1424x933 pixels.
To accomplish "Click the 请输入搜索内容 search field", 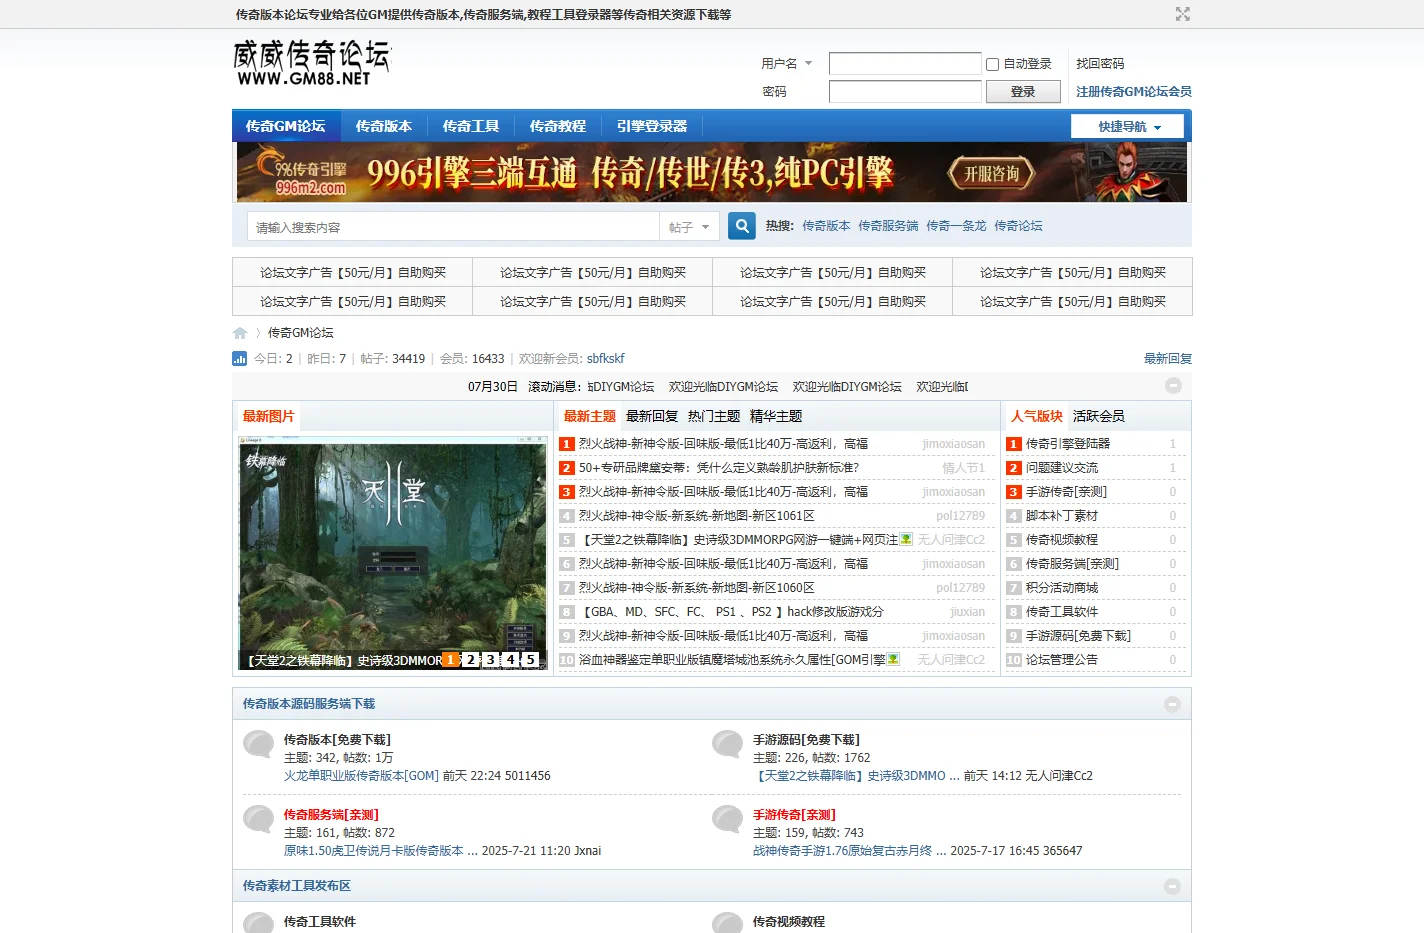I will [453, 227].
